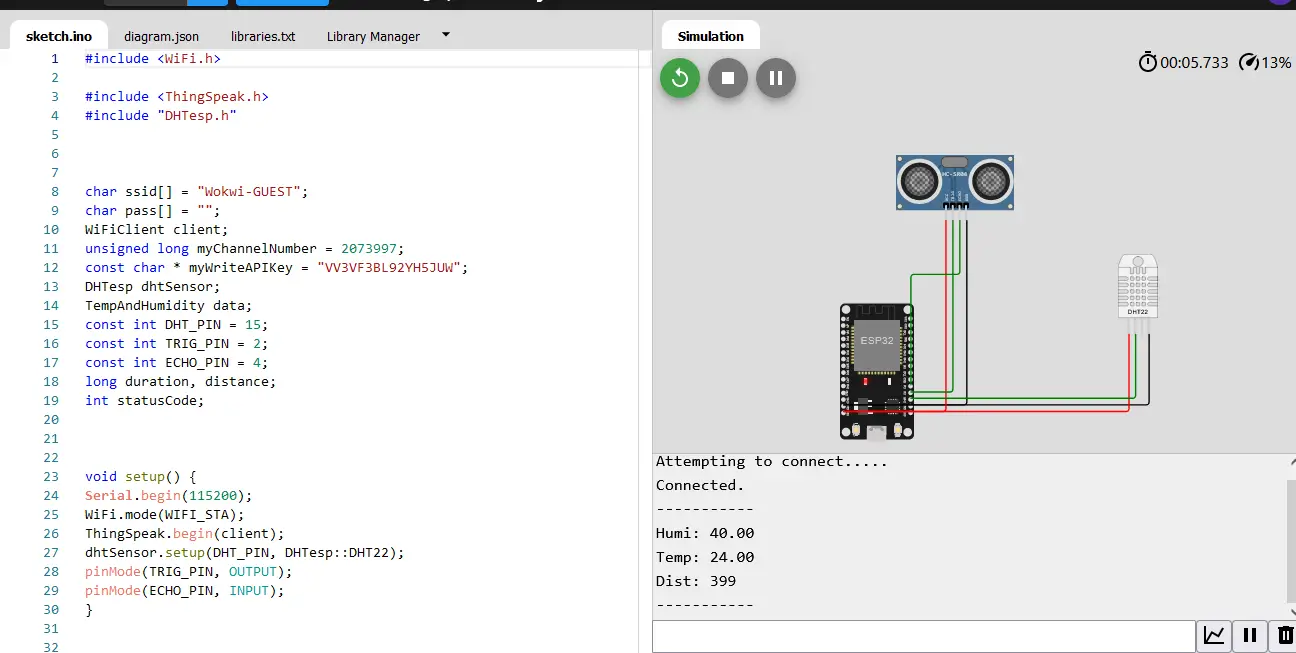Click the 'TRIG_PIN = 2' line
This screenshot has width=1296, height=653.
pos(177,344)
